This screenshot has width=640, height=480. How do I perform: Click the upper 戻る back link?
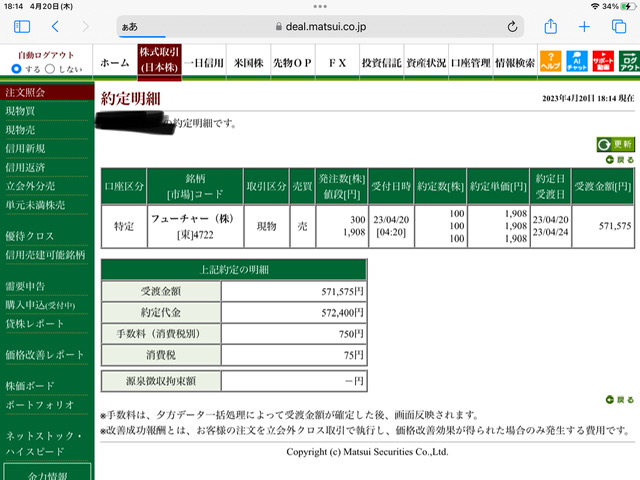620,160
